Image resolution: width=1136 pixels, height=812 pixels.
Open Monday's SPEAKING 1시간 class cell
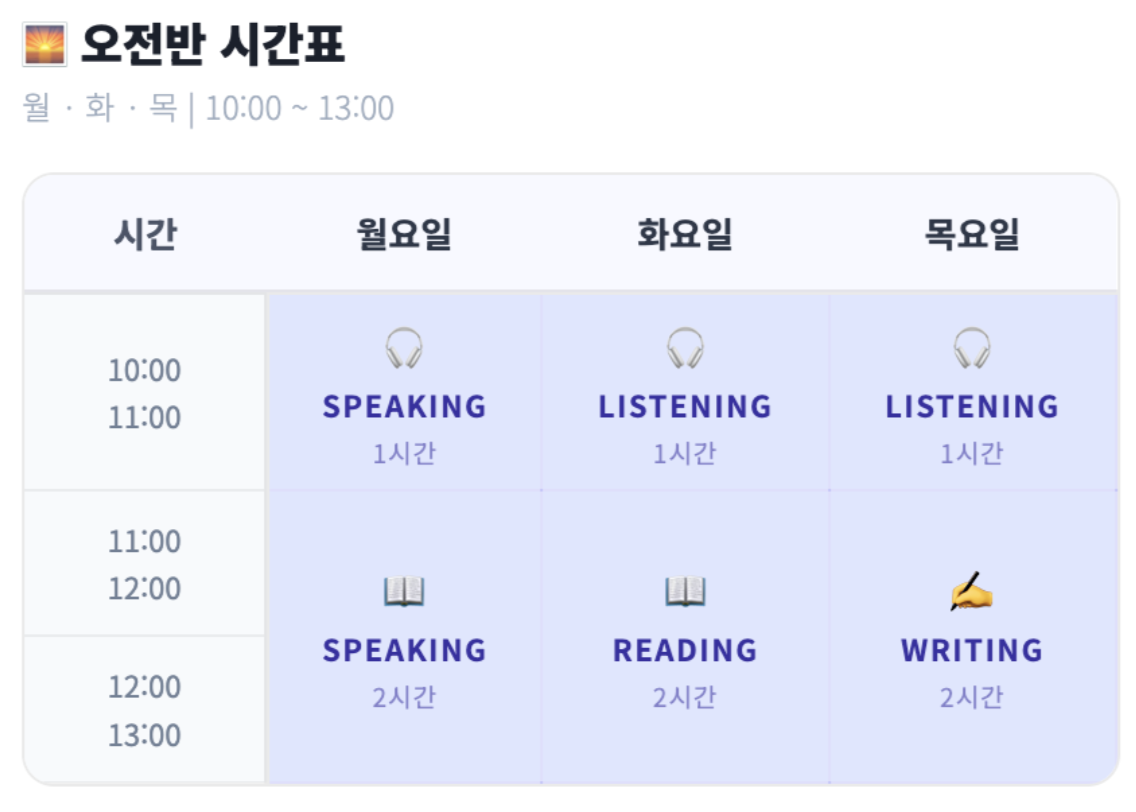pyautogui.click(x=404, y=392)
